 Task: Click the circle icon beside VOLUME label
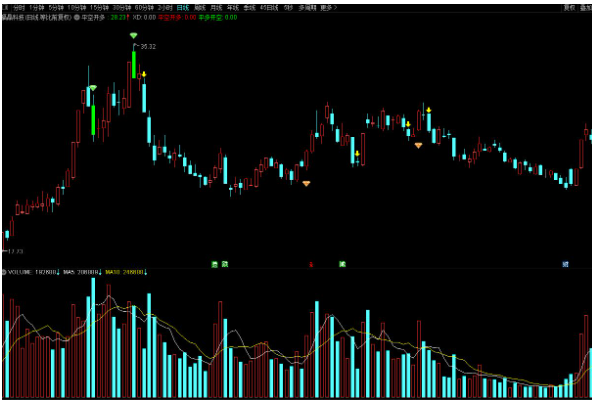point(4,272)
